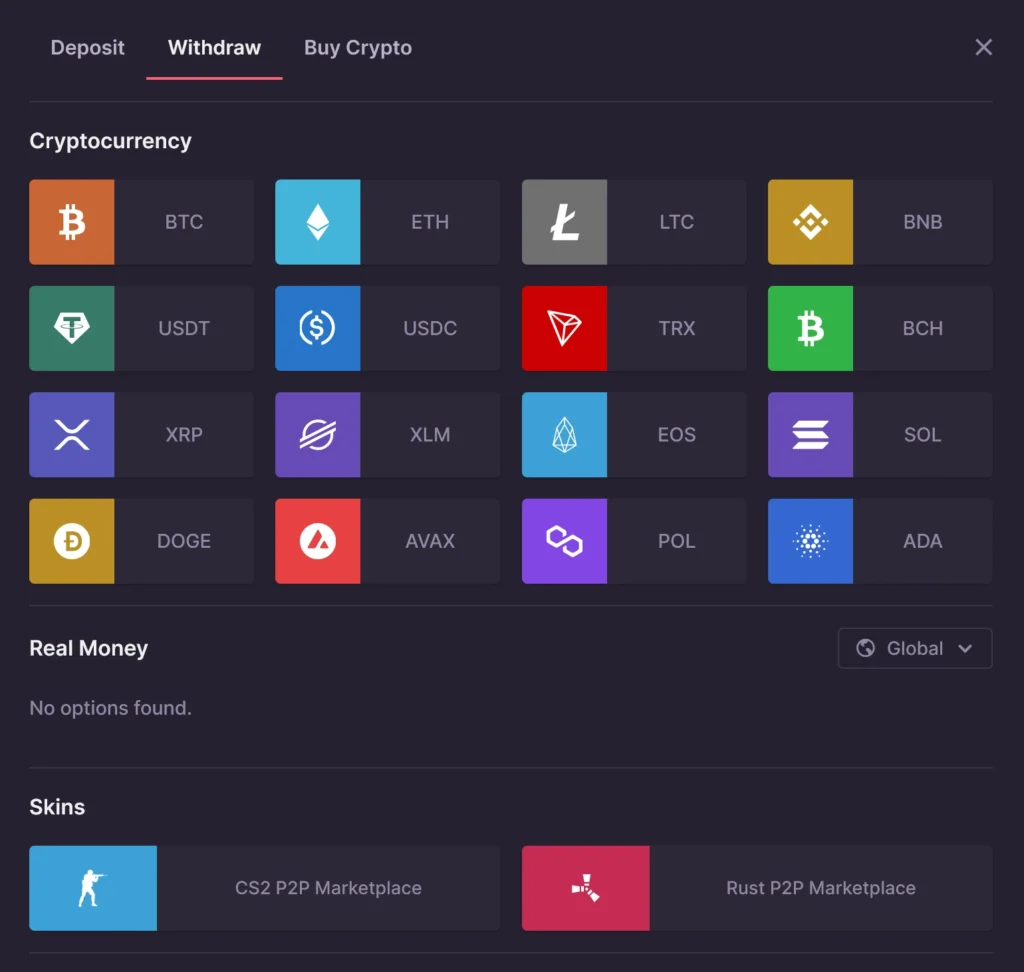The width and height of the screenshot is (1024, 972).
Task: Click the red Avalanche AVAX icon
Action: [318, 541]
